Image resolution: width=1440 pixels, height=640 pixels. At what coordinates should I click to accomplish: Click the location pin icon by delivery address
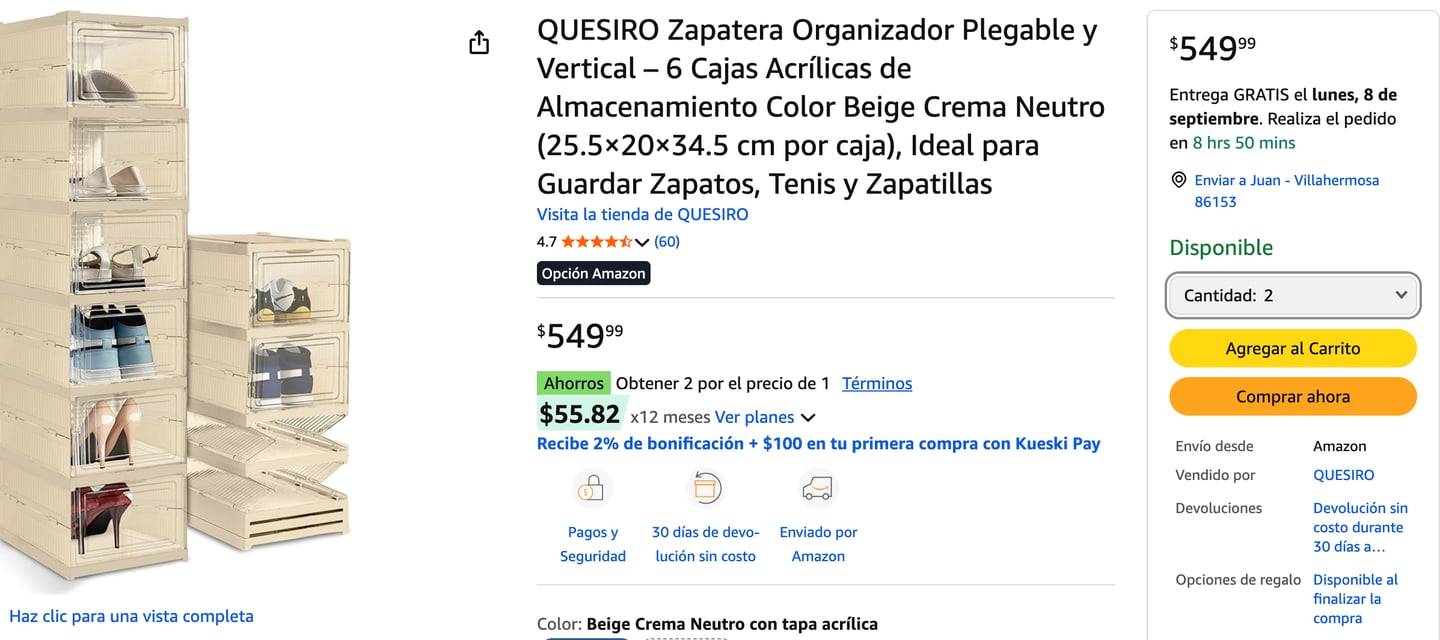tap(1178, 181)
